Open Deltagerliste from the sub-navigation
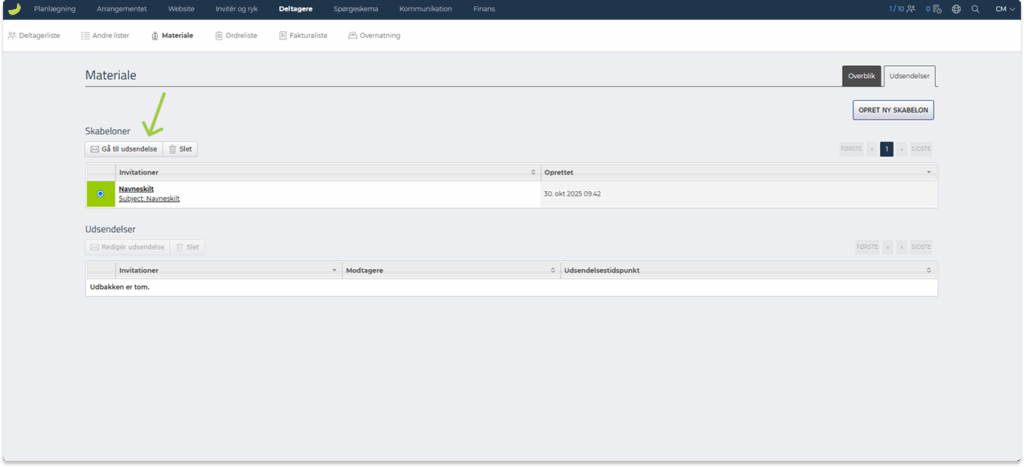This screenshot has width=1024, height=467. pos(34,36)
